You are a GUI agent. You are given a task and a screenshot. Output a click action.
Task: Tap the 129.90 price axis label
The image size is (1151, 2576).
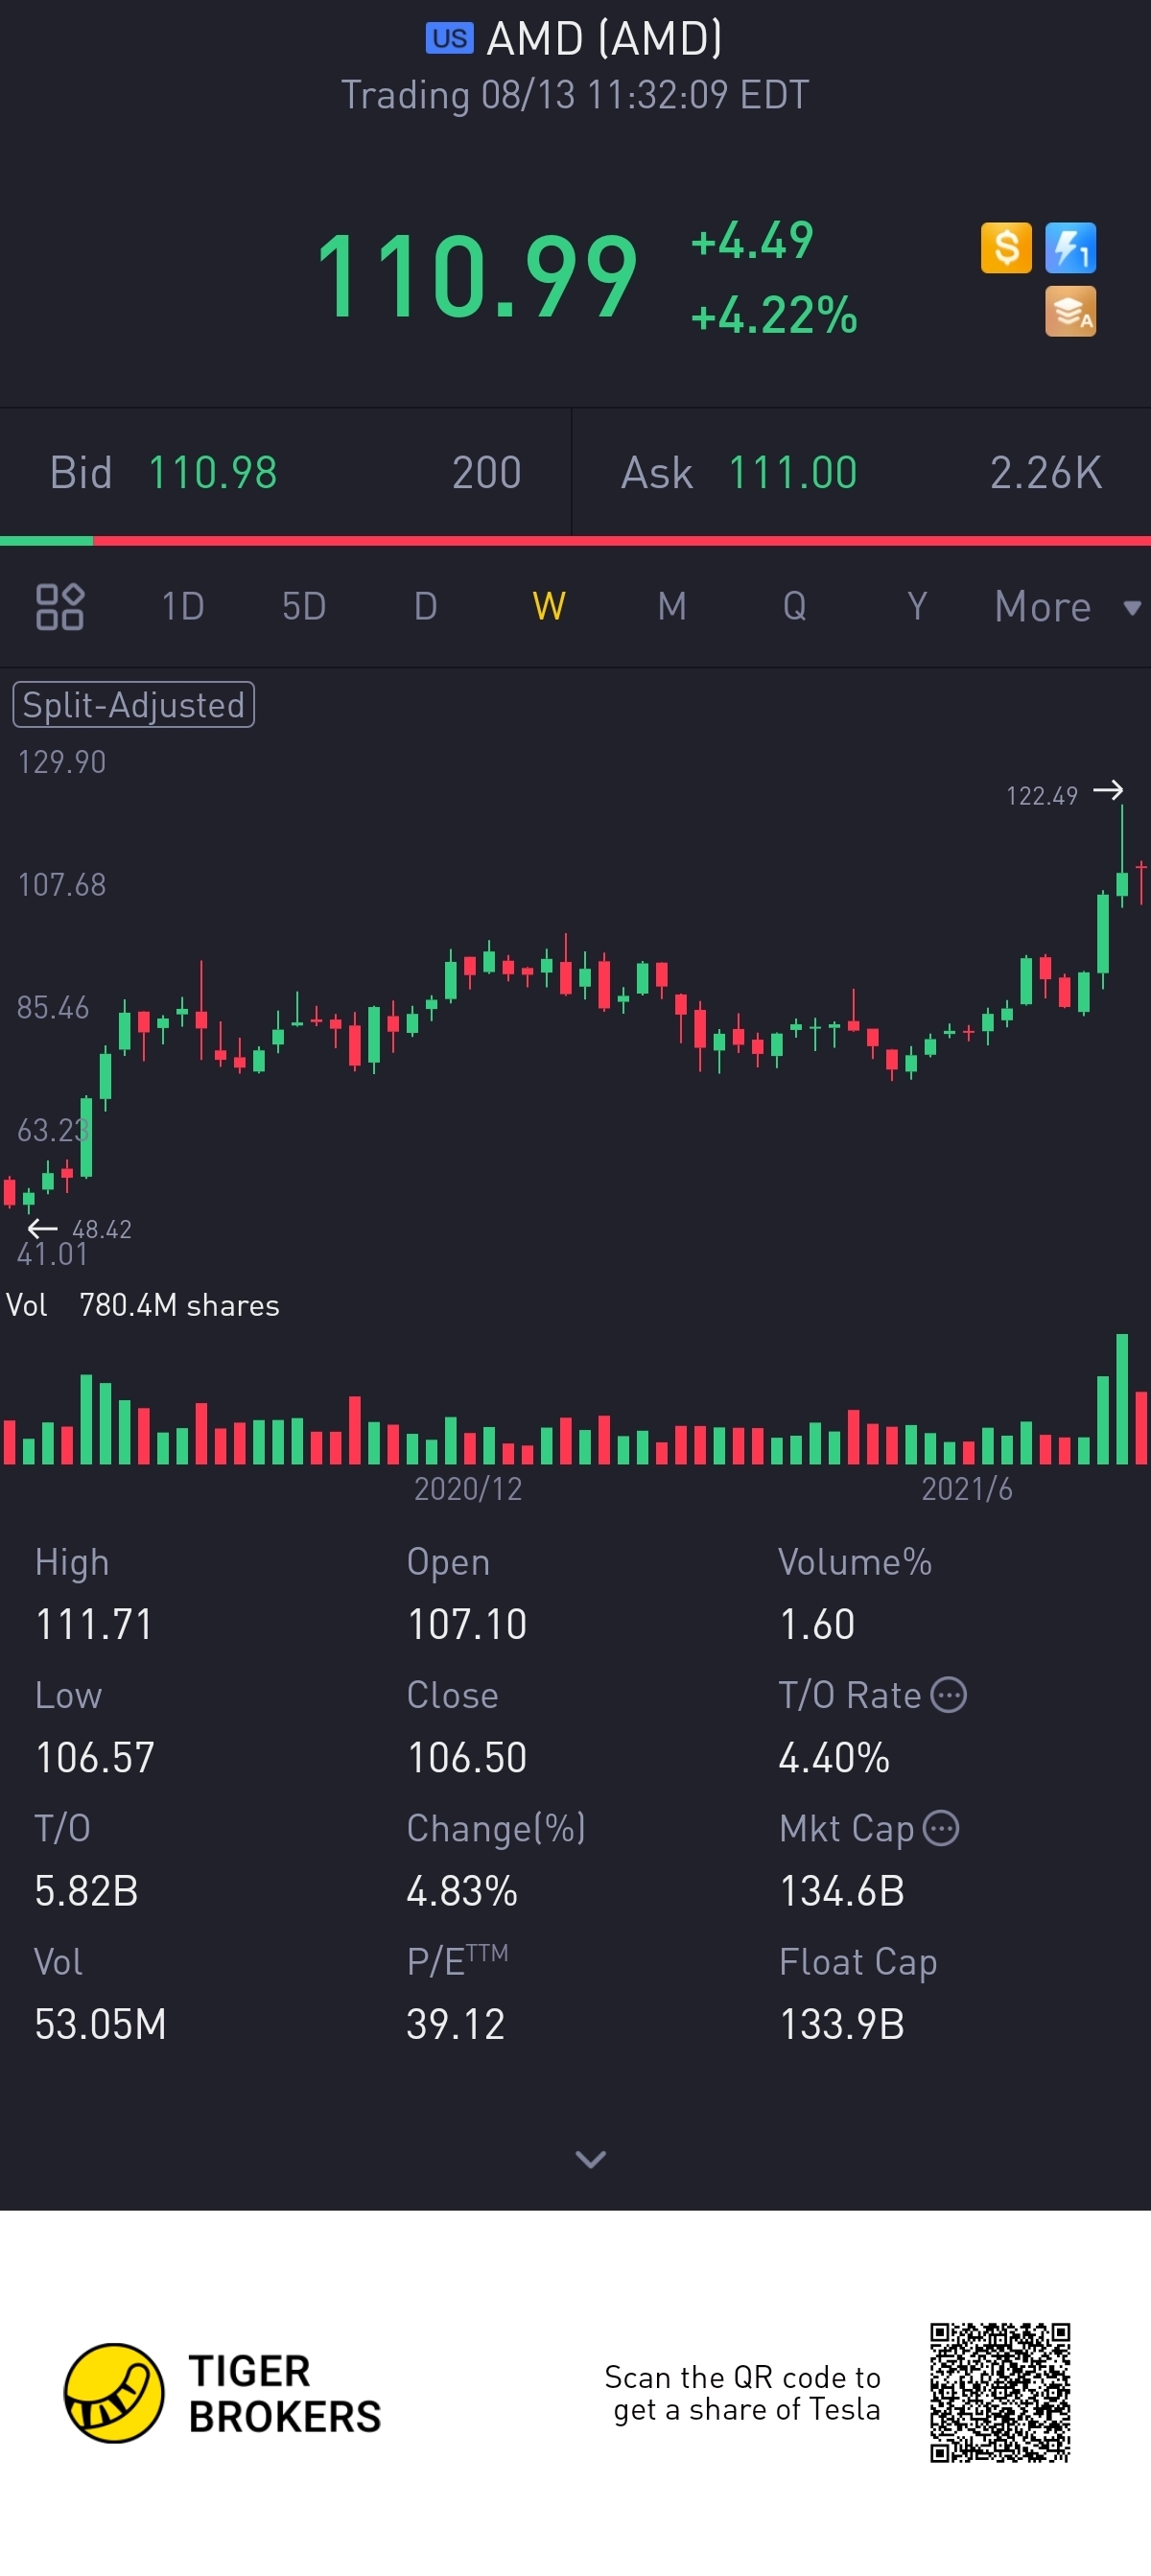click(x=61, y=762)
